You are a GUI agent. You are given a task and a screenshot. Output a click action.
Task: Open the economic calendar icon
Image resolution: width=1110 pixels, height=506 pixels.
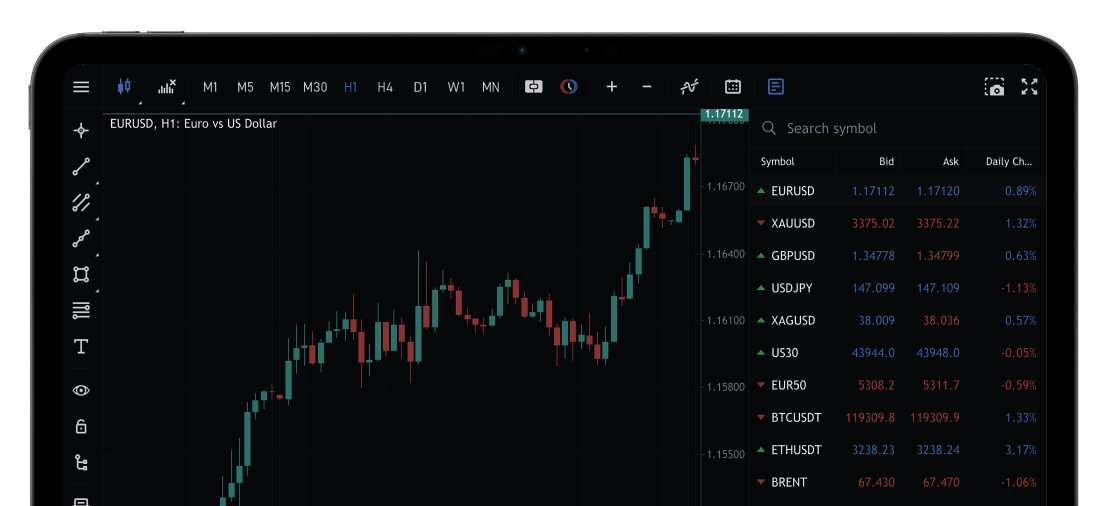point(732,87)
